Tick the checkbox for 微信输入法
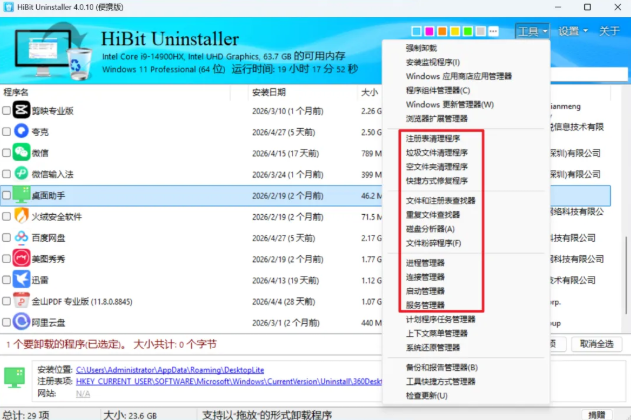Viewport: 631px width, 420px height. click(x=6, y=174)
